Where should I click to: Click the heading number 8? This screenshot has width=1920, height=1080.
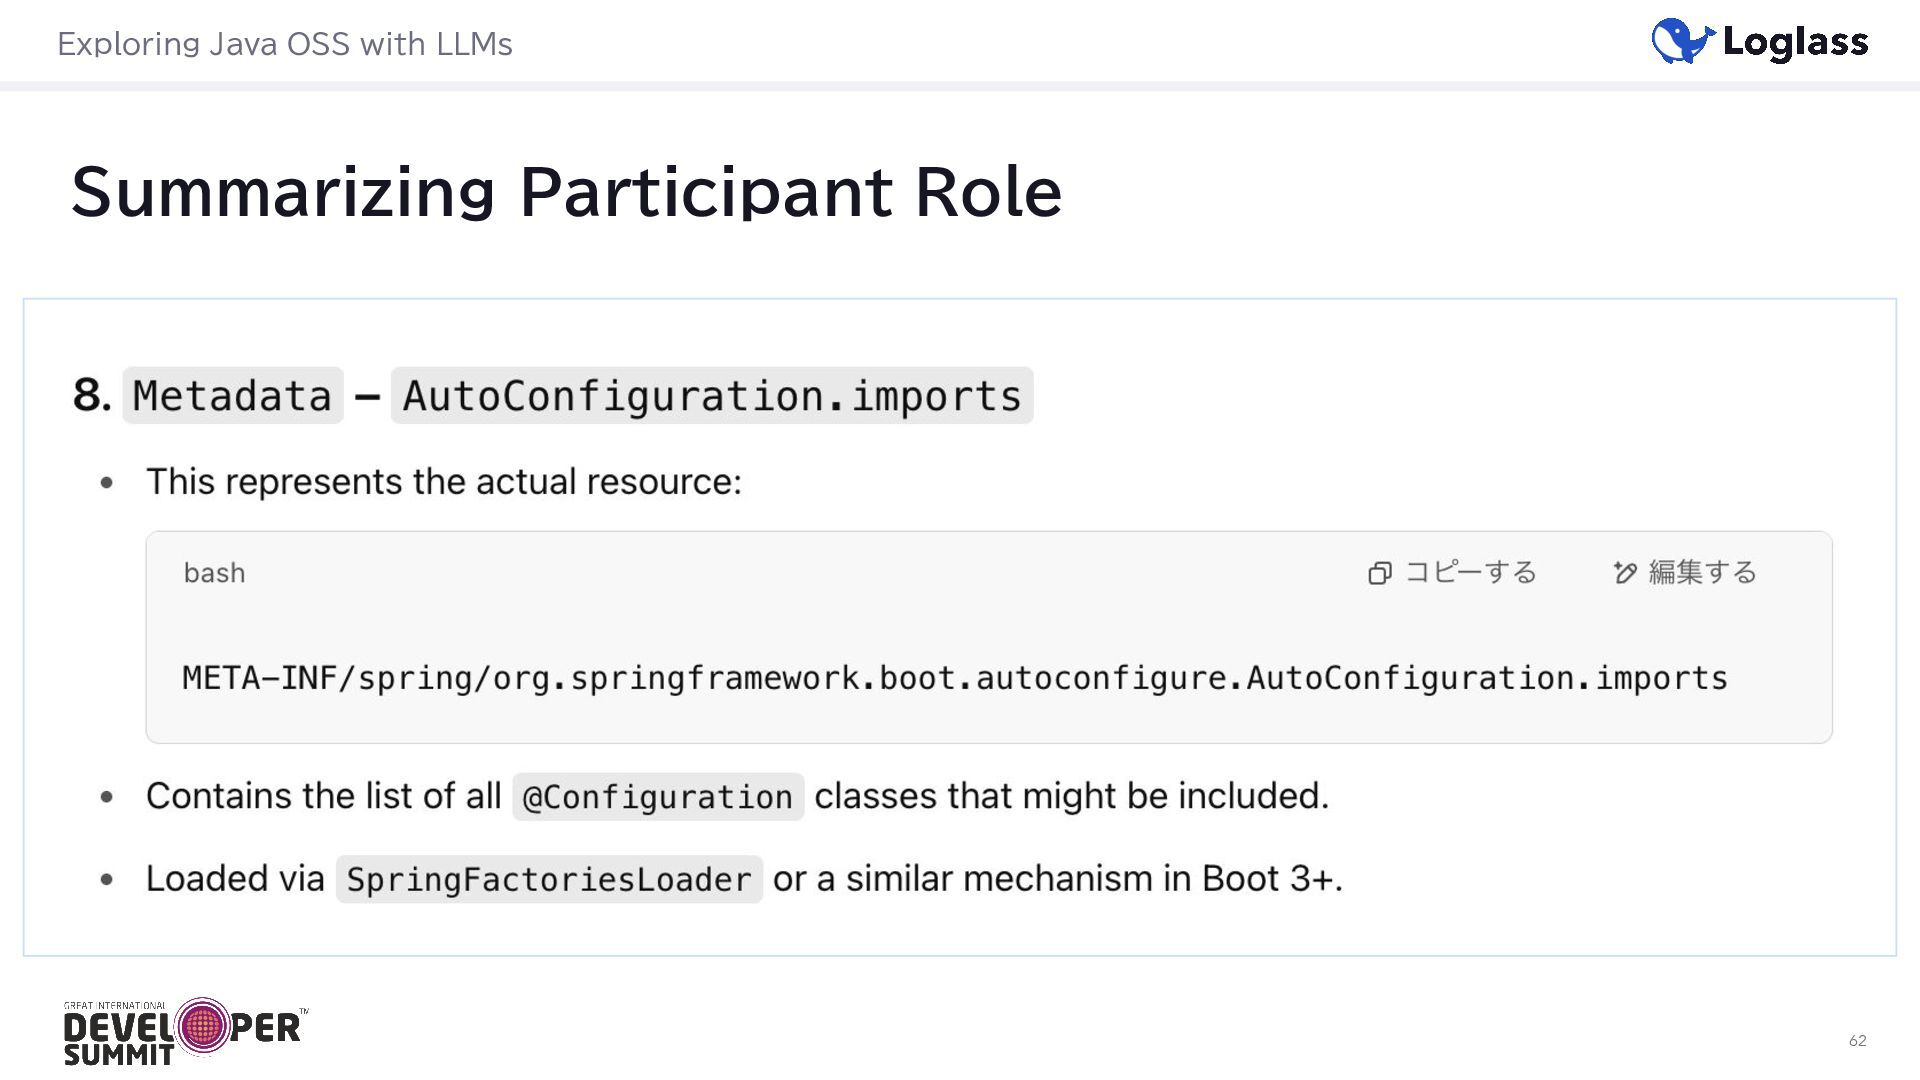click(x=91, y=395)
